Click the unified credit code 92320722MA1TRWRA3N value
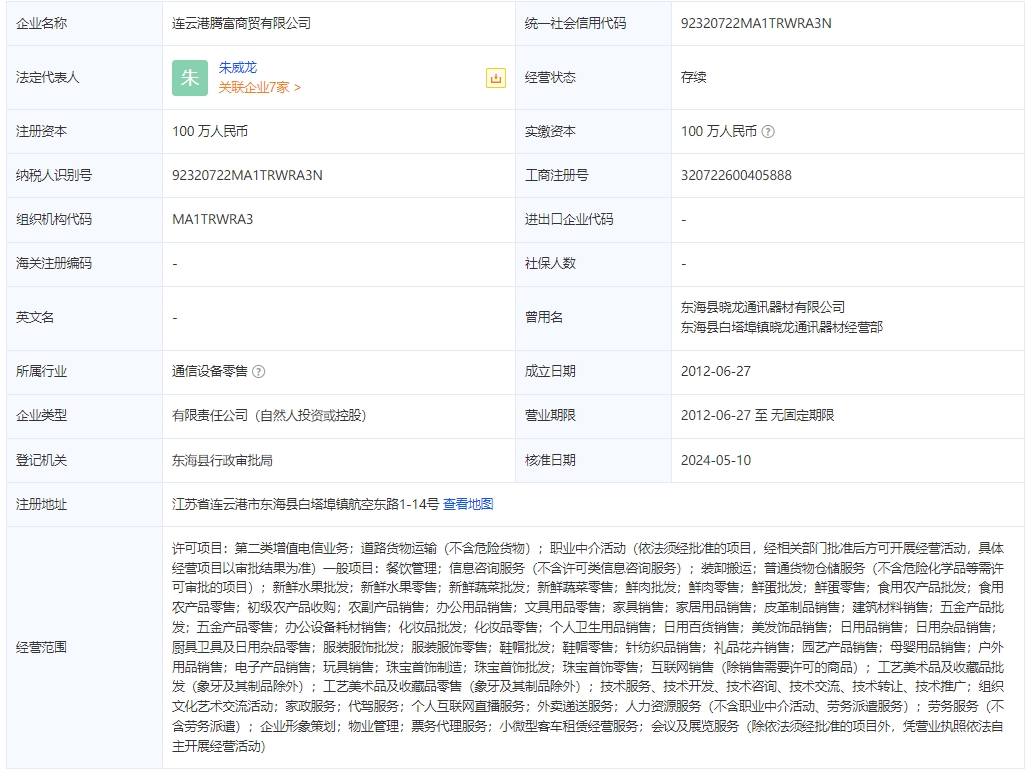Viewport: 1026px width, 772px height. (x=756, y=23)
